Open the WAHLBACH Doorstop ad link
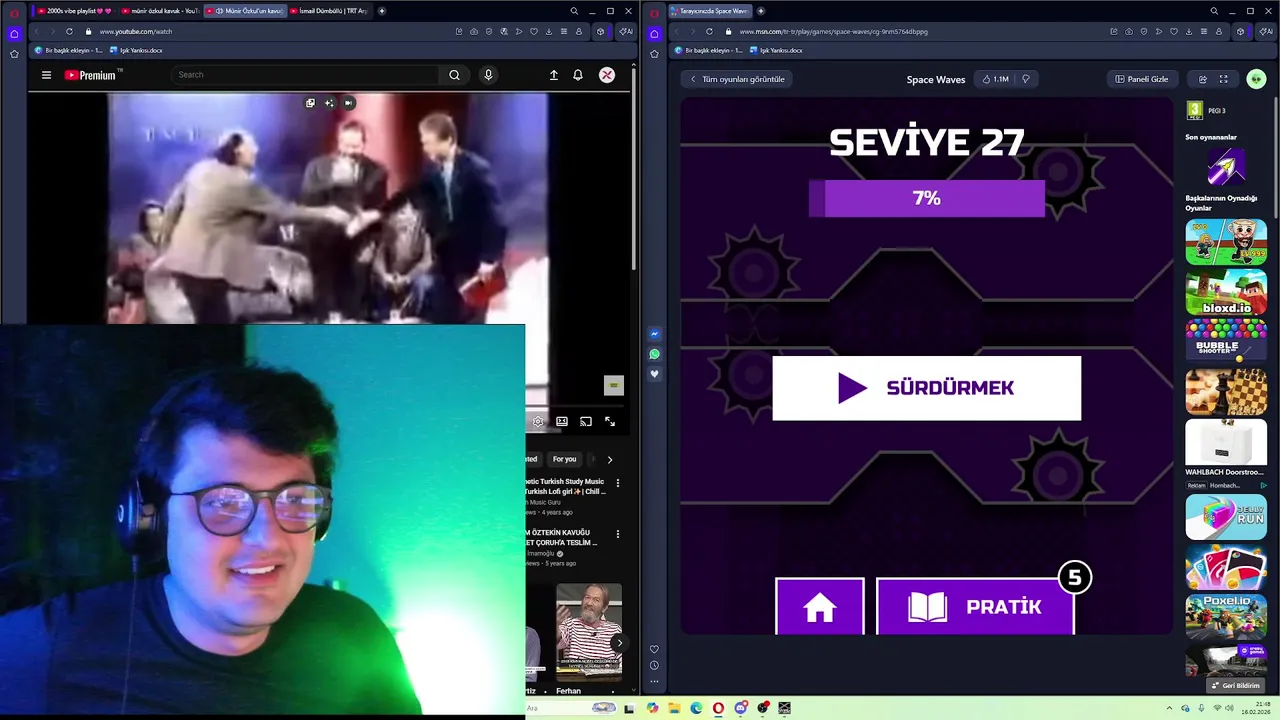 click(x=1226, y=472)
